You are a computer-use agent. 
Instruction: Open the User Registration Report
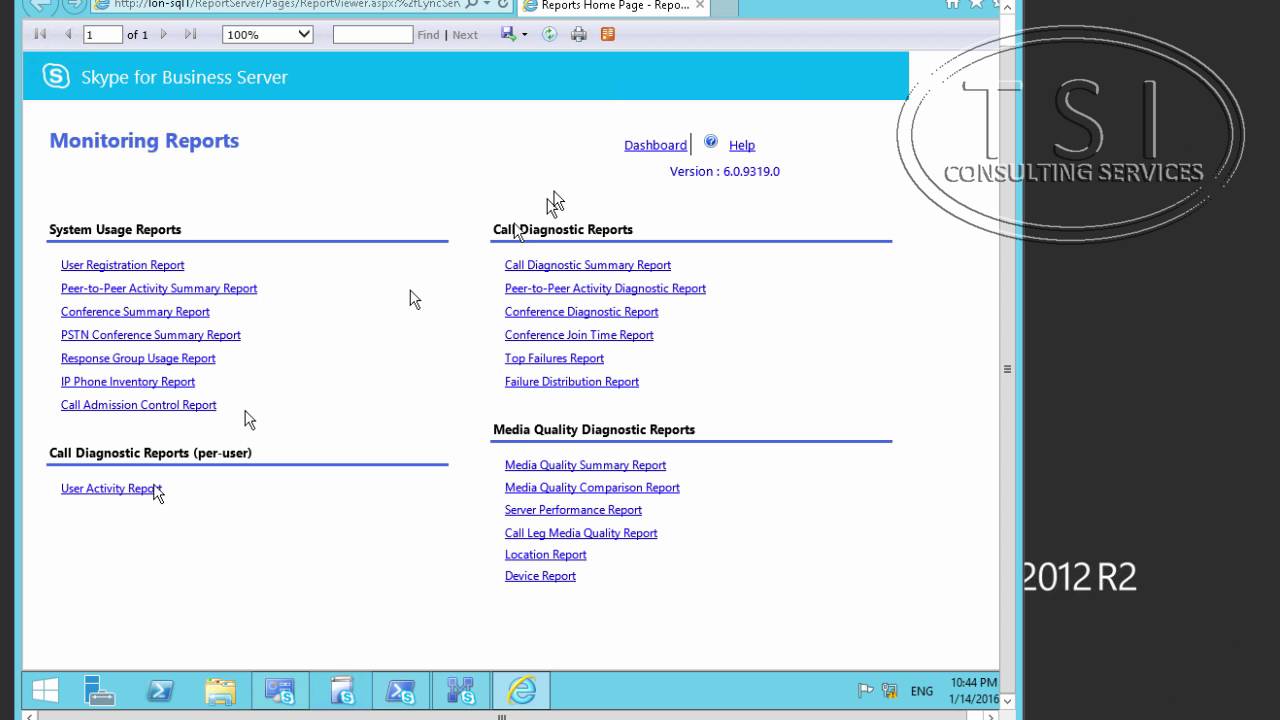pos(123,265)
